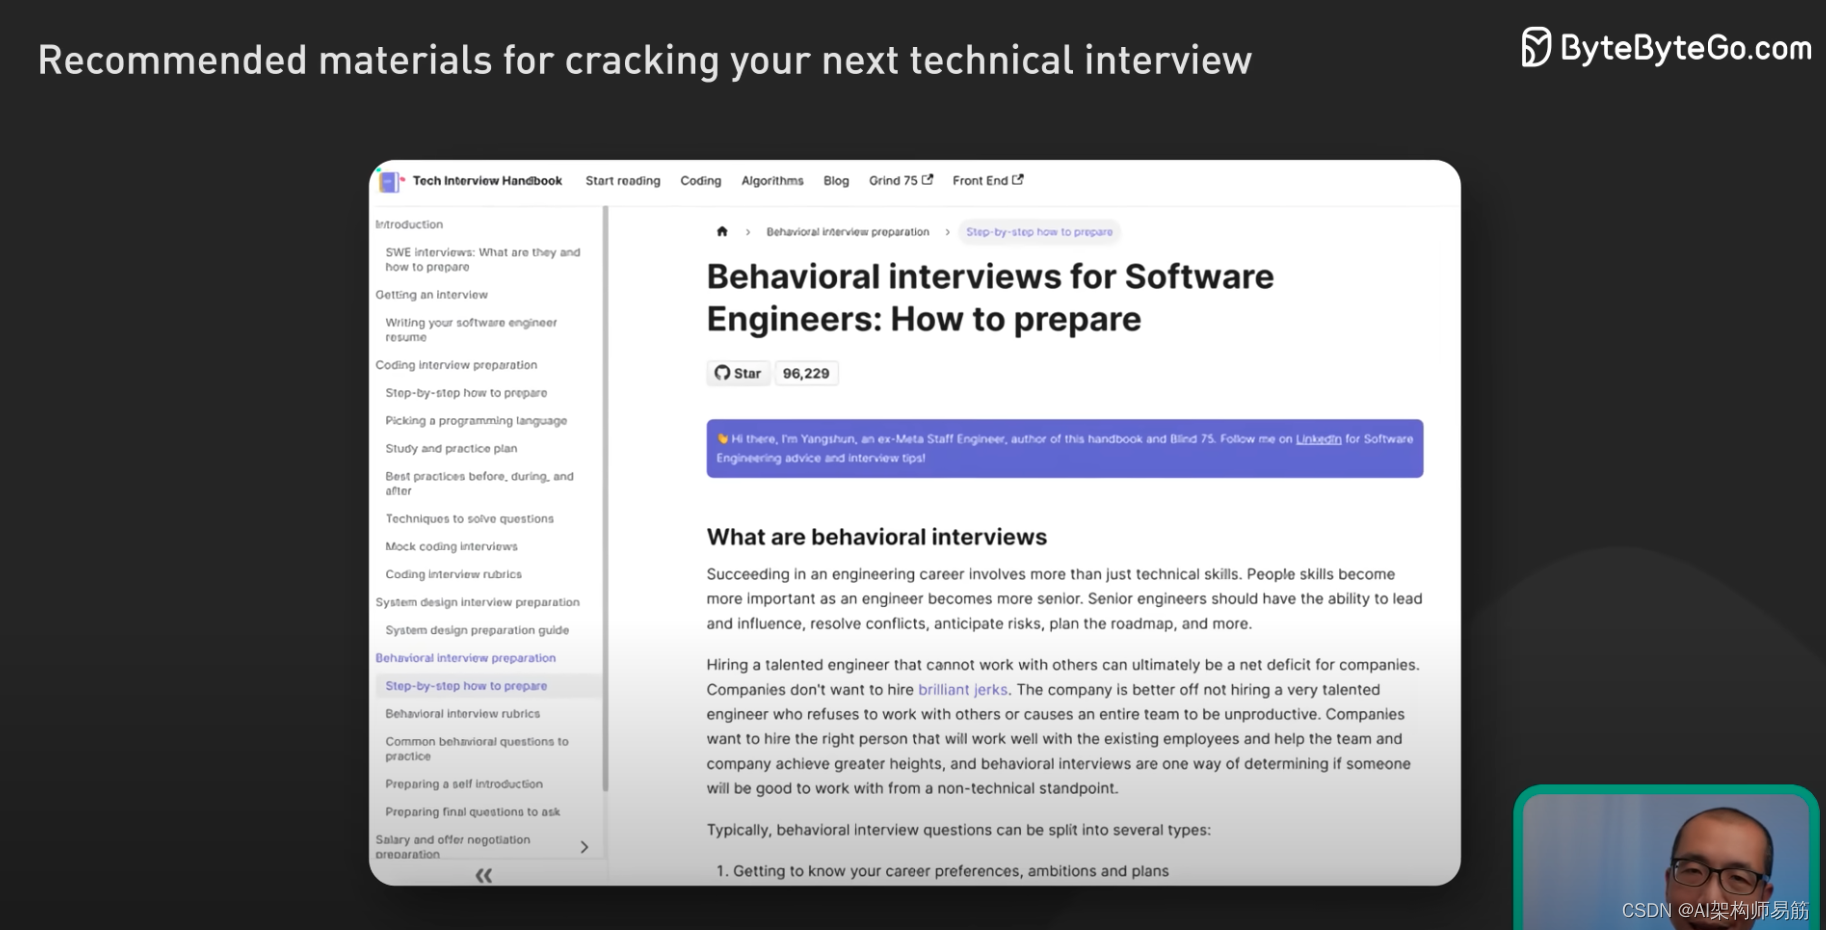Open Writing your software engineer resume

(471, 330)
